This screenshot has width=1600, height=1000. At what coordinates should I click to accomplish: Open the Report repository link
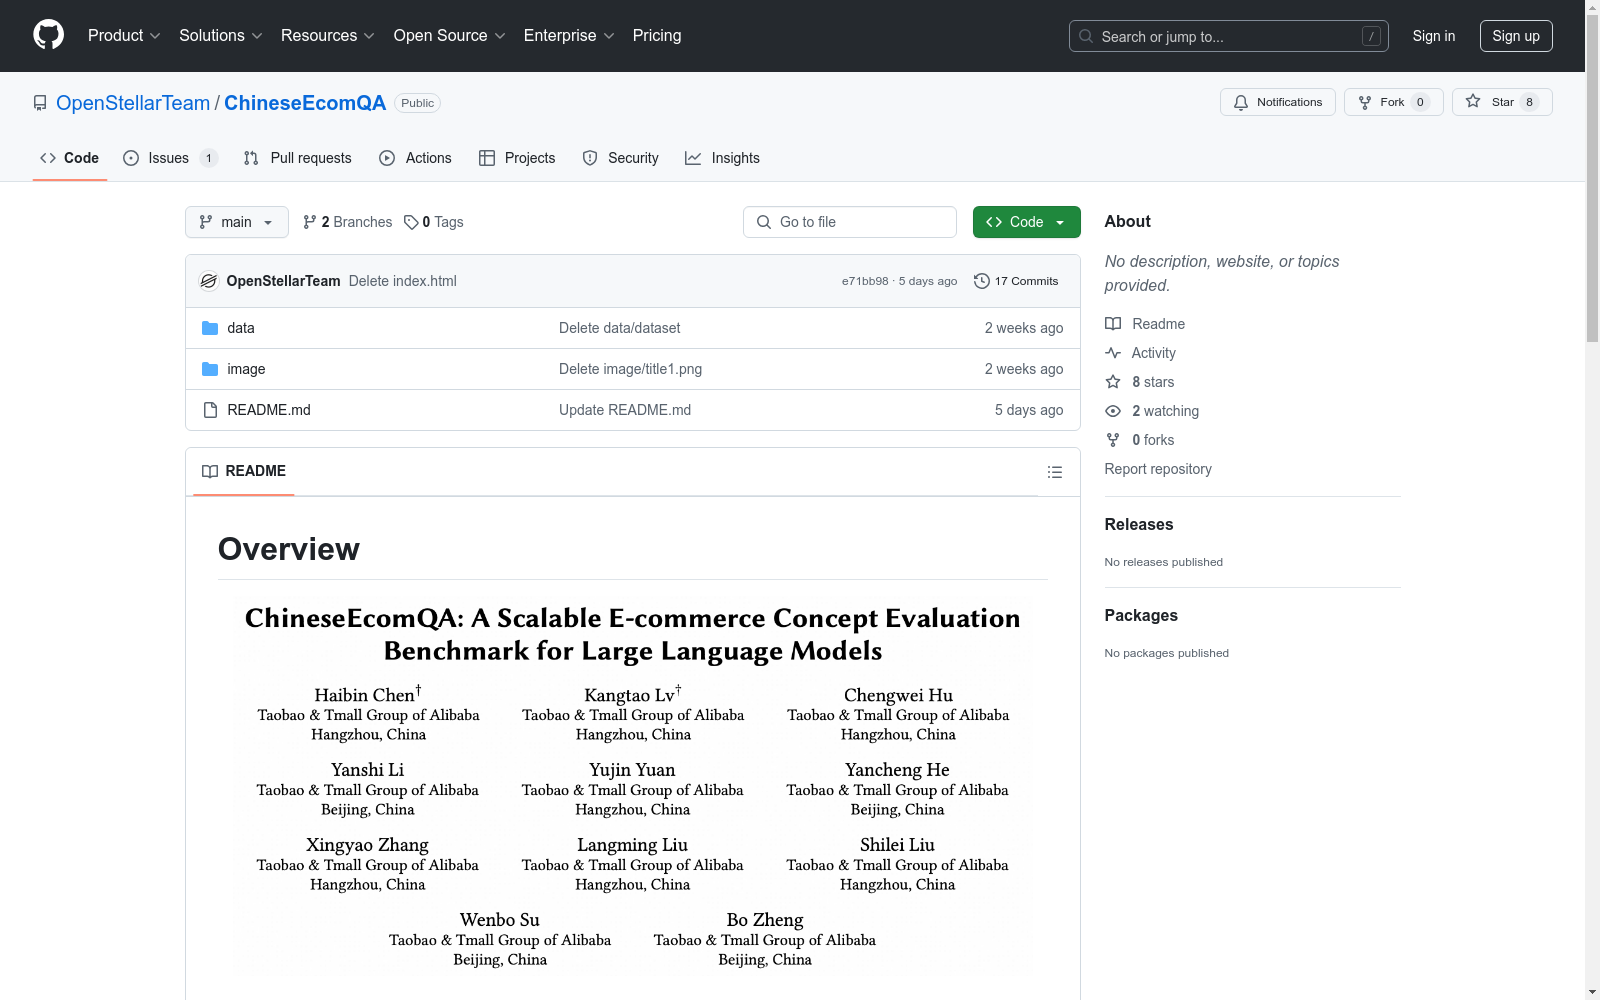pos(1158,469)
